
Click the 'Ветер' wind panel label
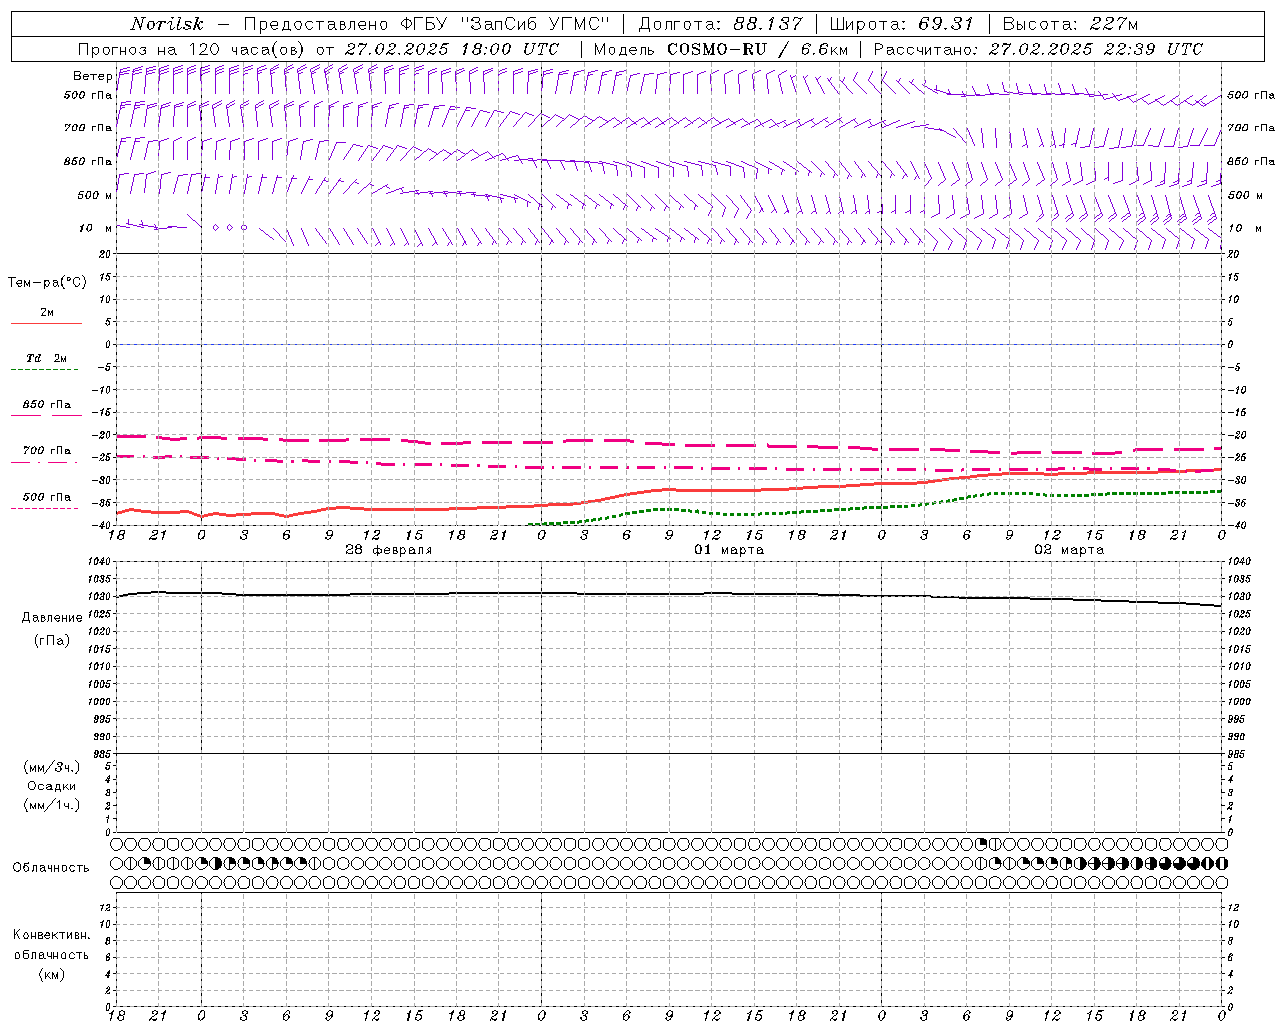(x=92, y=76)
